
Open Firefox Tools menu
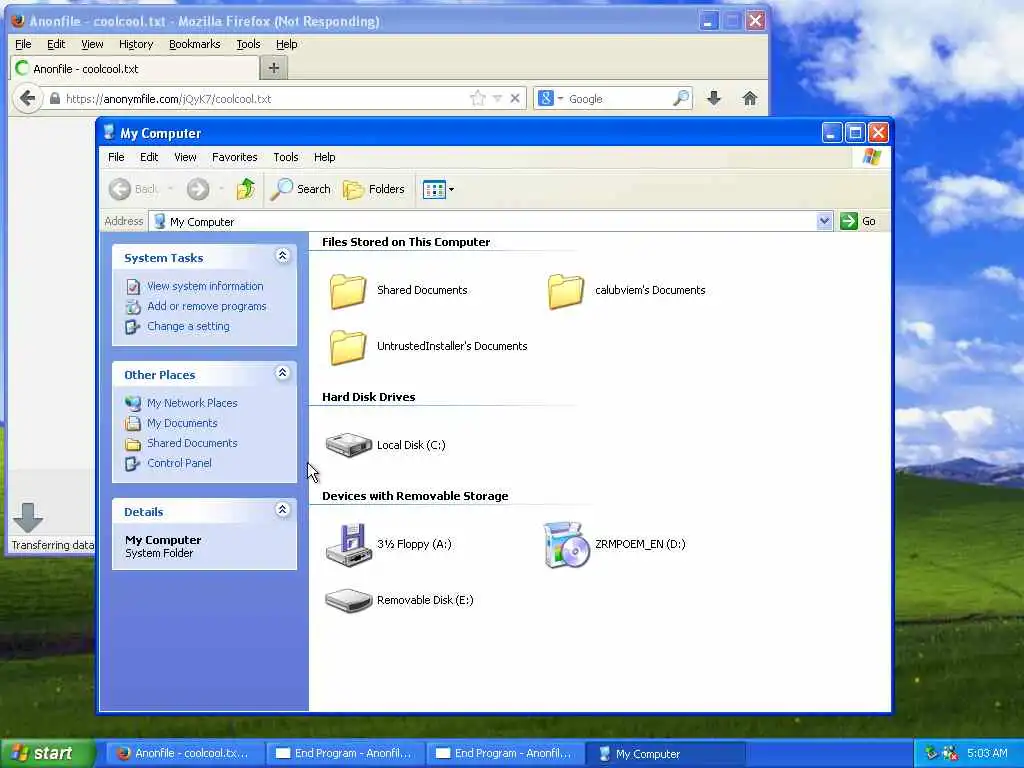248,44
